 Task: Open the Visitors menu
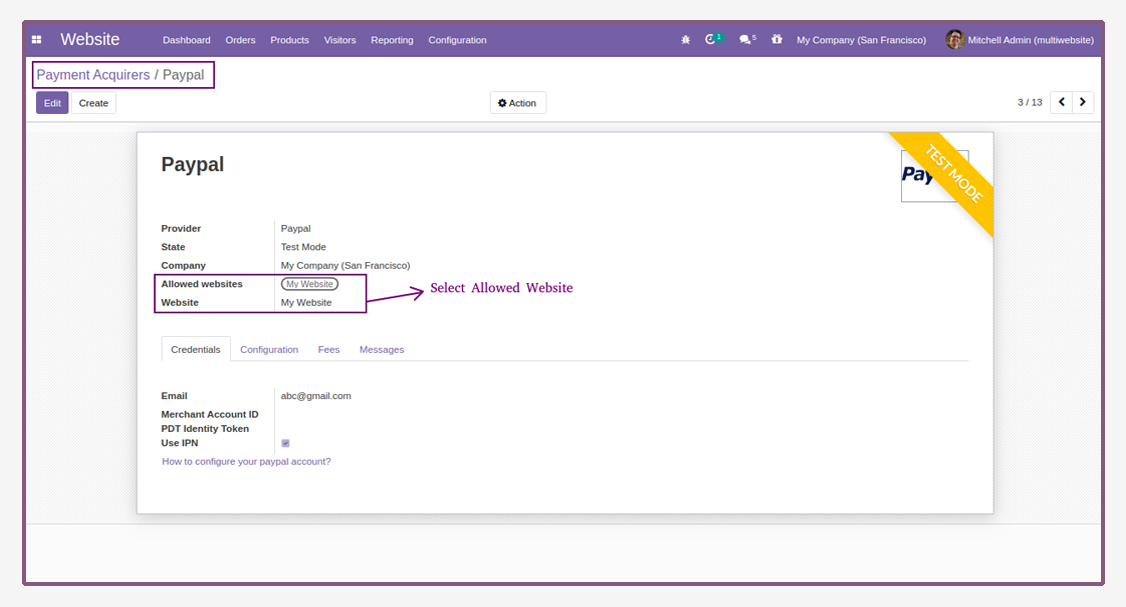(x=340, y=40)
